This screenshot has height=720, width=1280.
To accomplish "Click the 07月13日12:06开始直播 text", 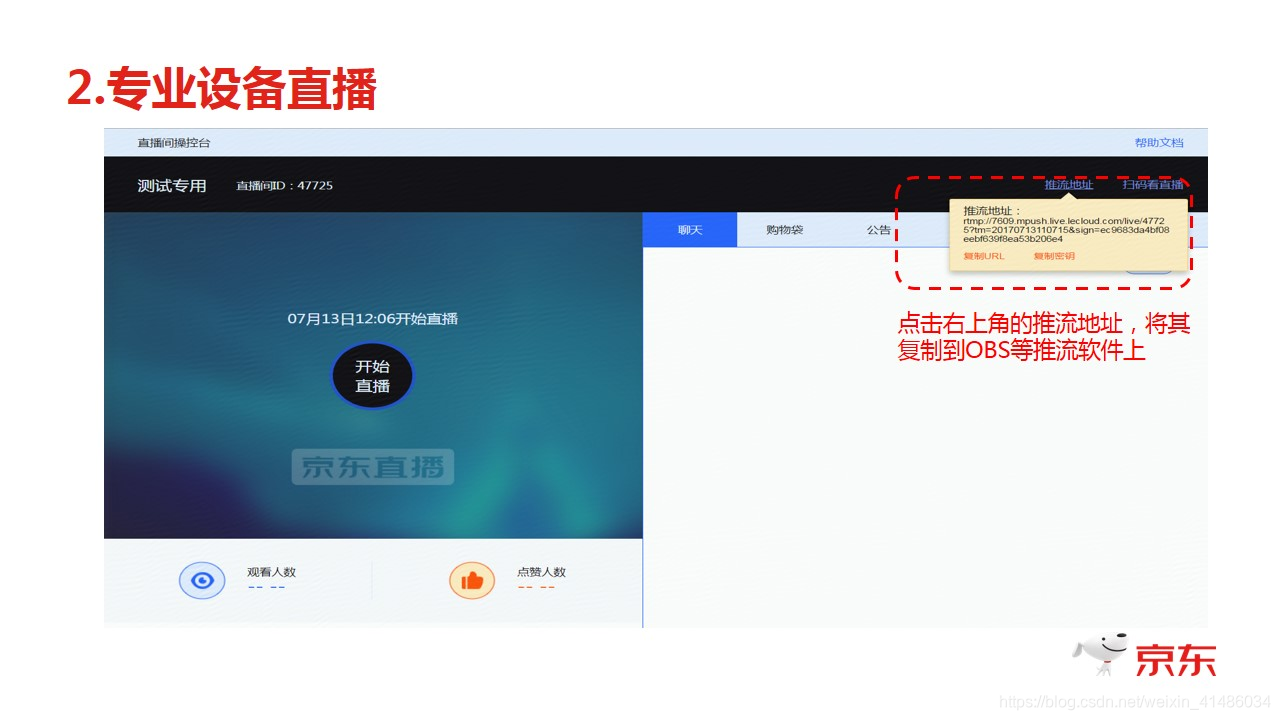I will 373,319.
